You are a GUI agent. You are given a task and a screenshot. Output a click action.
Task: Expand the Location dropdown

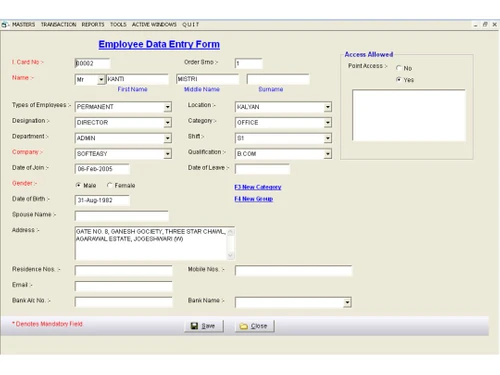[328, 107]
